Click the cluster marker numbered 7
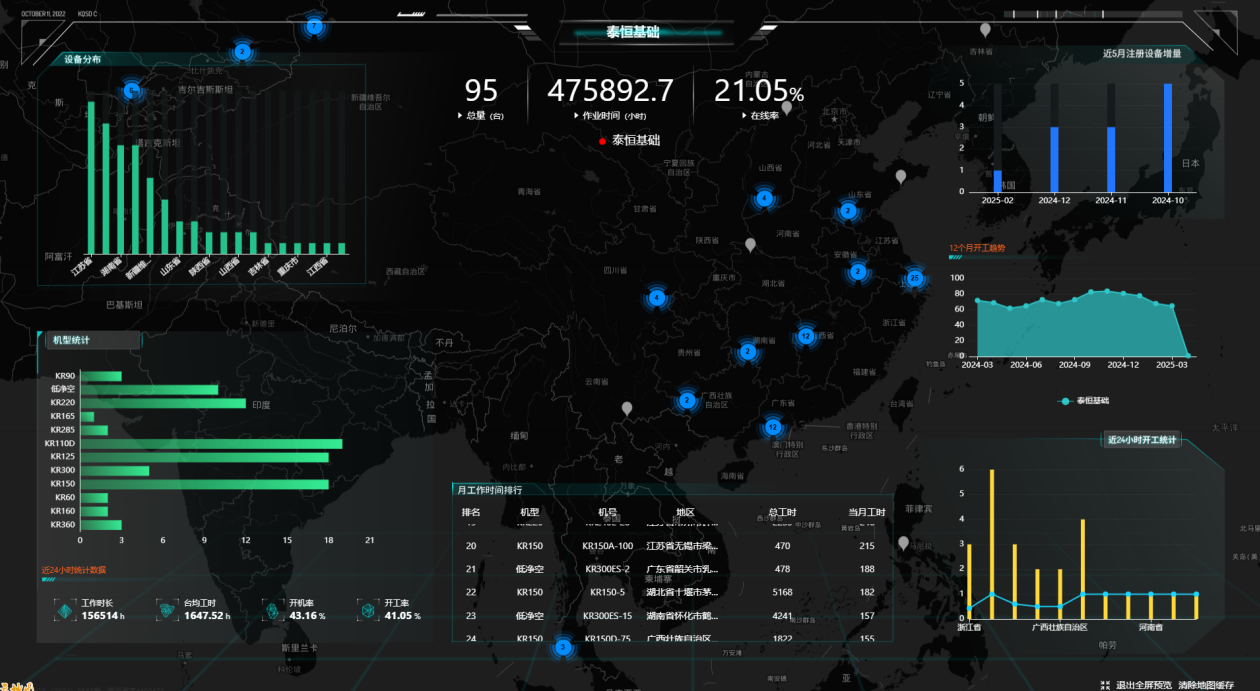 tap(315, 27)
